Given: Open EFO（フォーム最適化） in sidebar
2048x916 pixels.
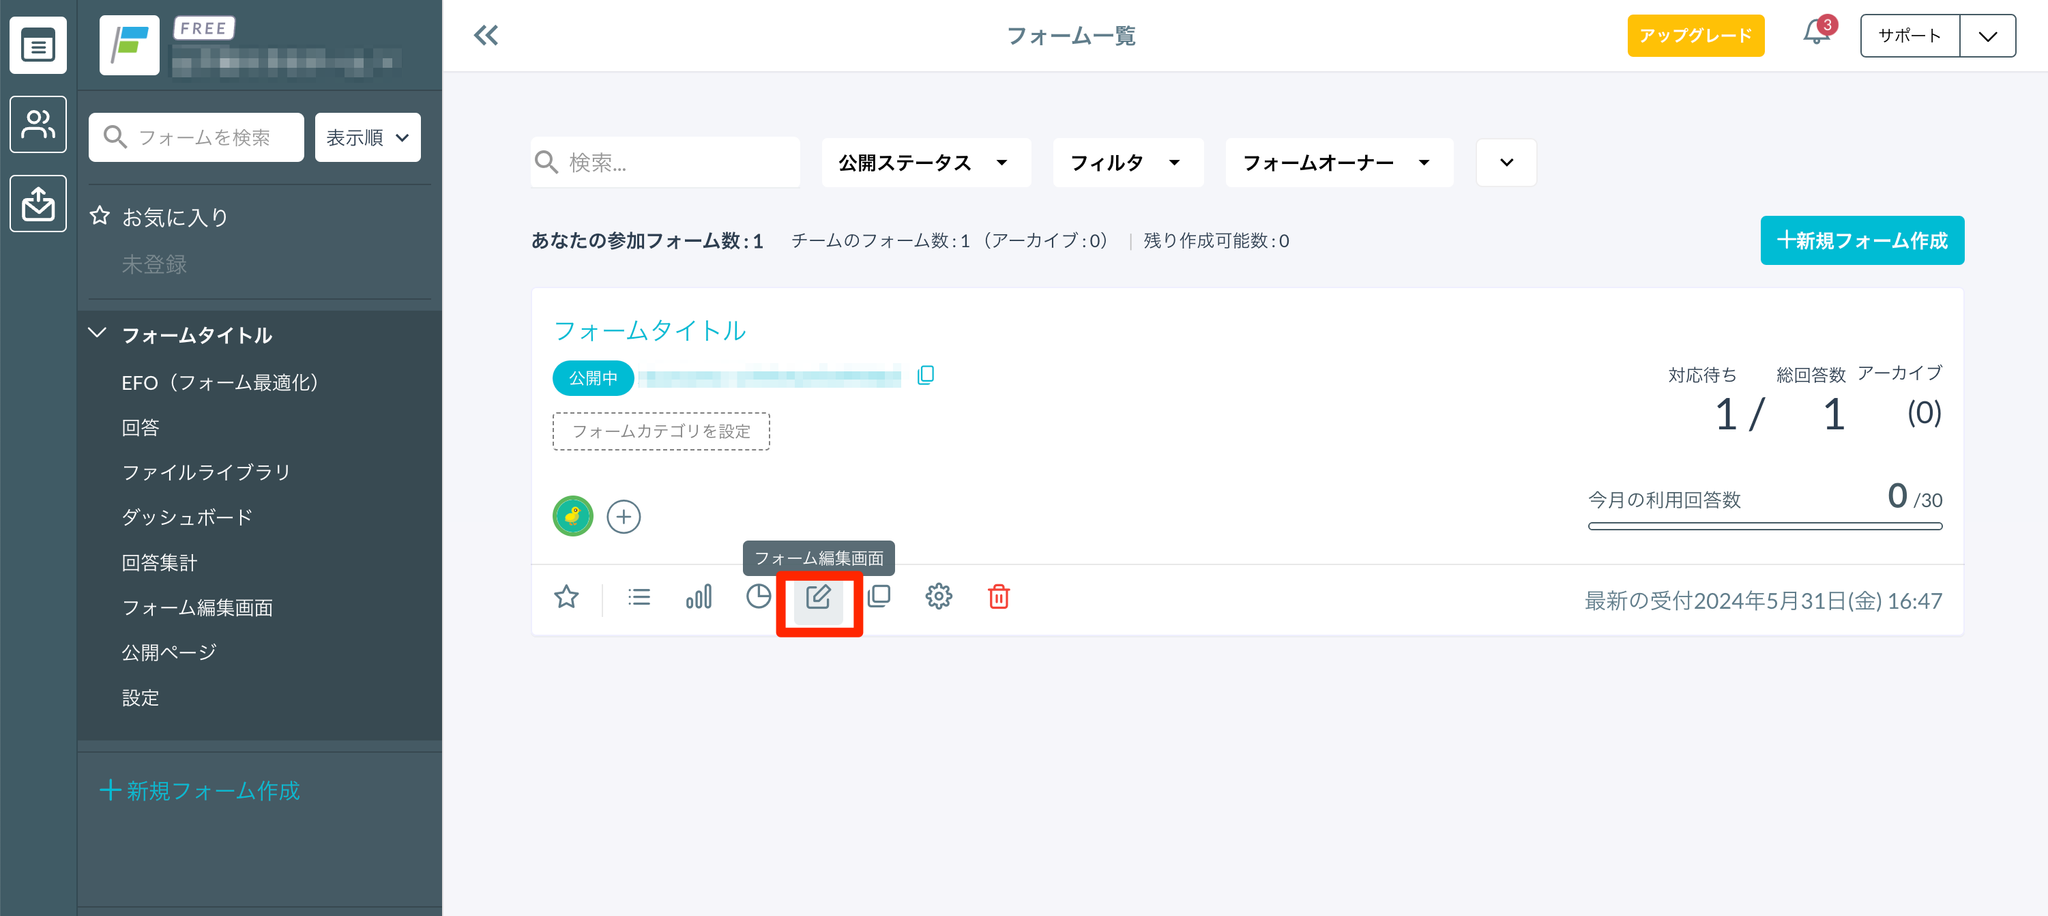Looking at the screenshot, I should pyautogui.click(x=220, y=383).
